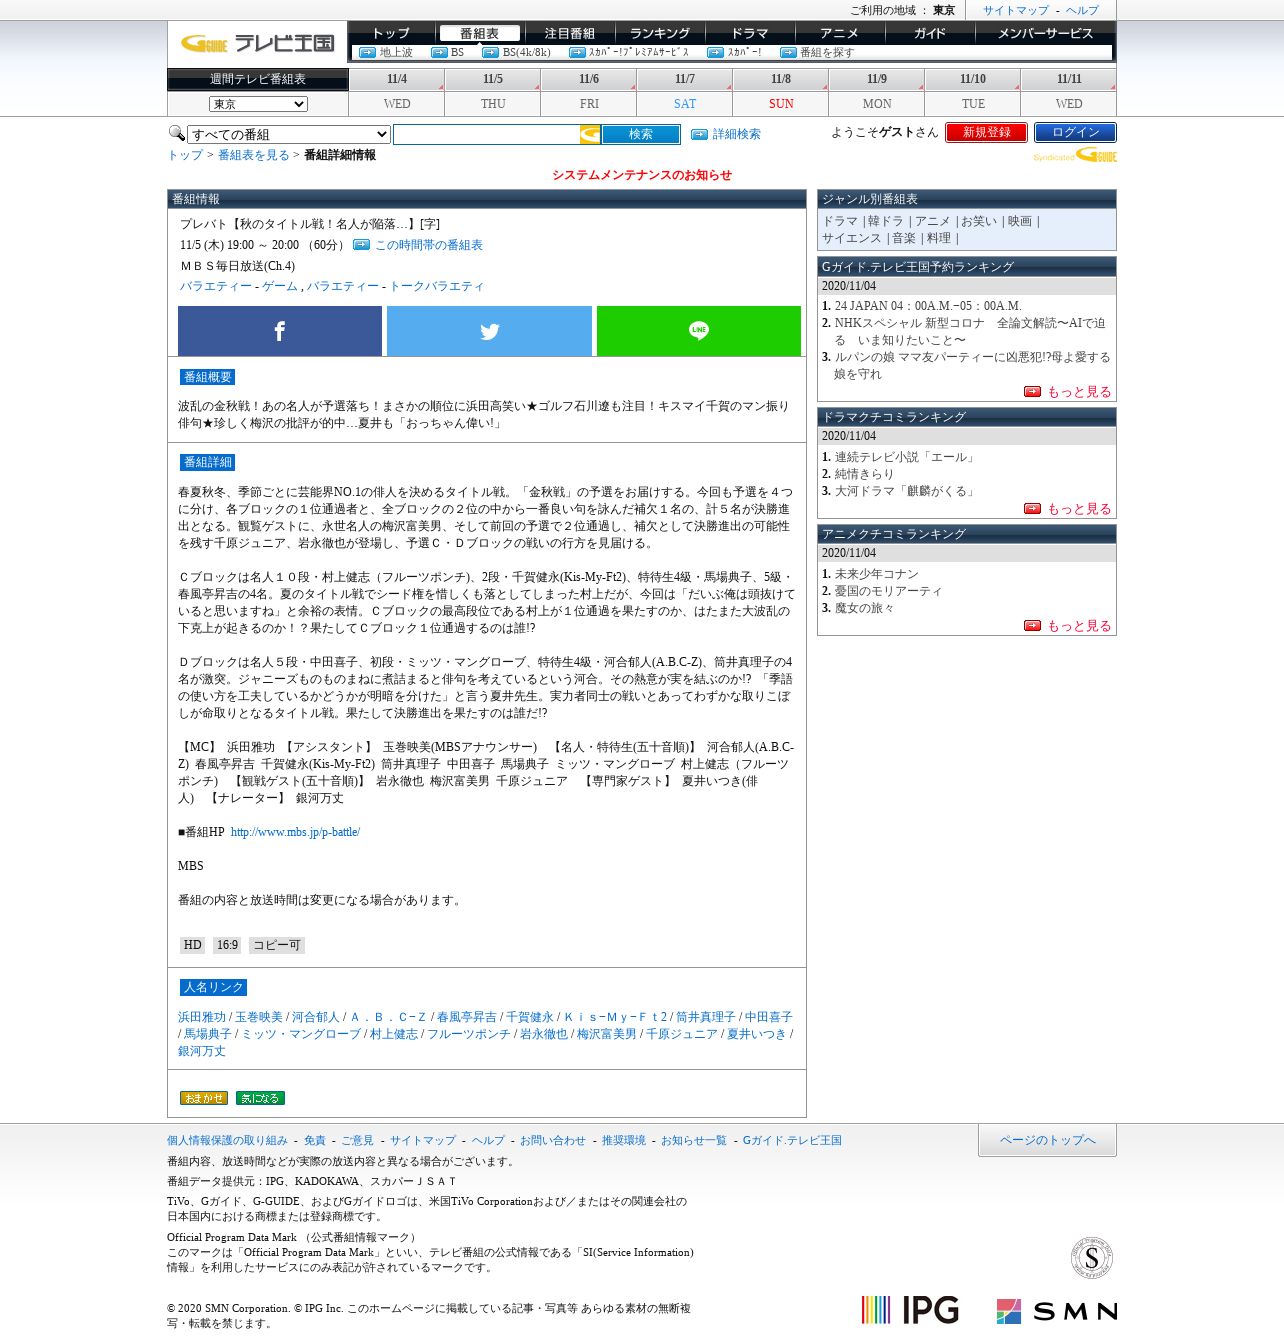The width and height of the screenshot is (1284, 1341).
Task: Click the おまかせ tag button
Action: (x=204, y=1098)
